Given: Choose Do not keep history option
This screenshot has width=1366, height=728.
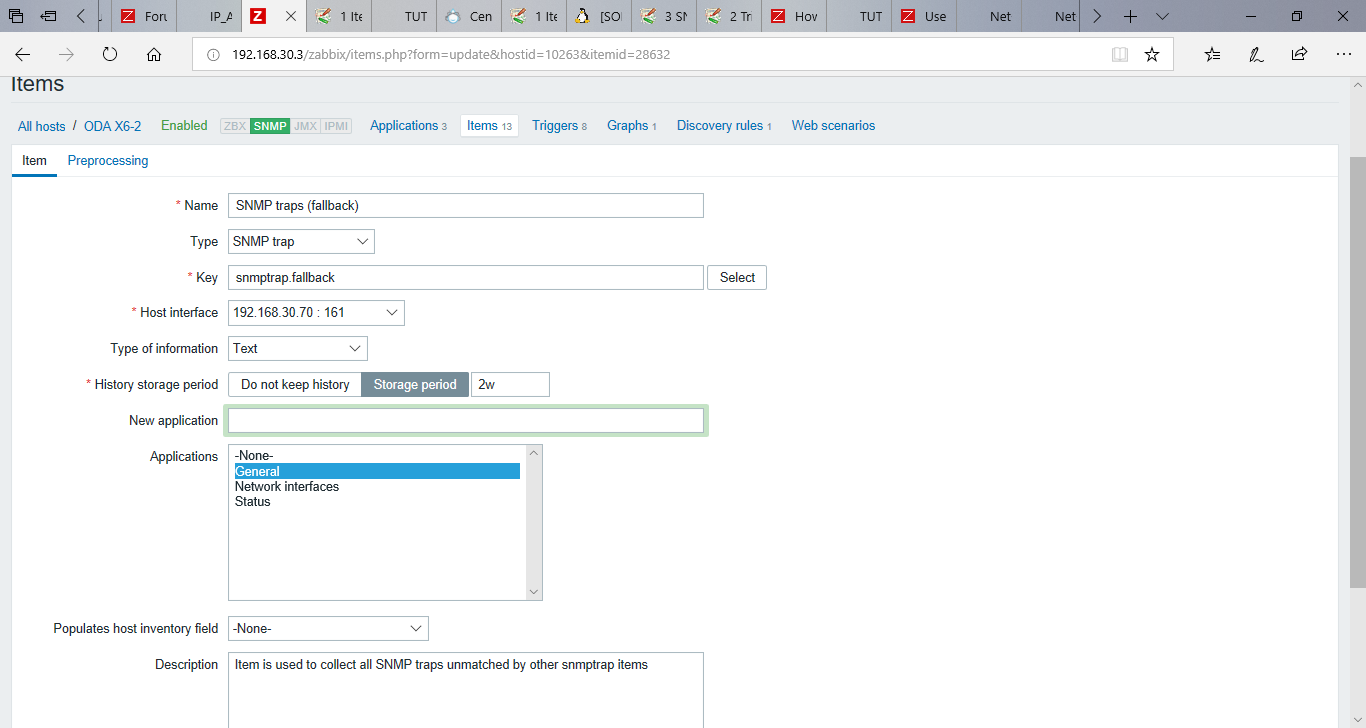Looking at the screenshot, I should (x=295, y=385).
